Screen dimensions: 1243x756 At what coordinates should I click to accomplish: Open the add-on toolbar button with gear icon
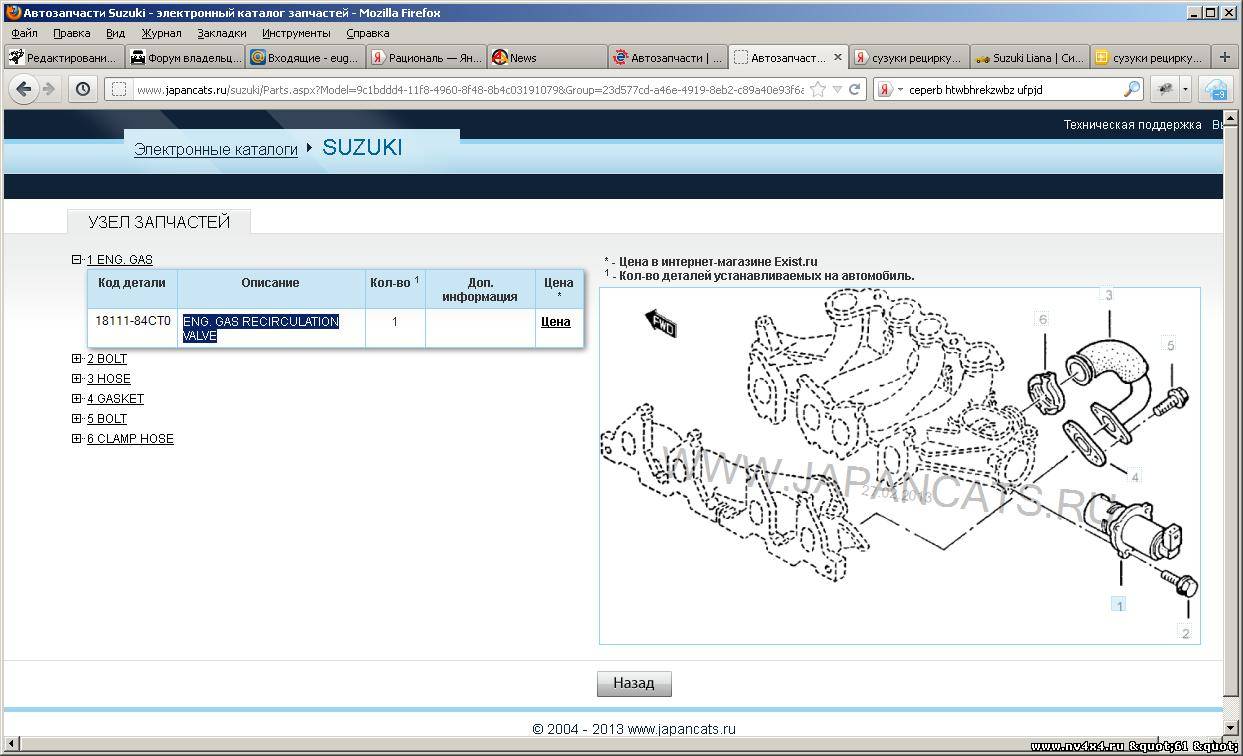pos(1164,89)
